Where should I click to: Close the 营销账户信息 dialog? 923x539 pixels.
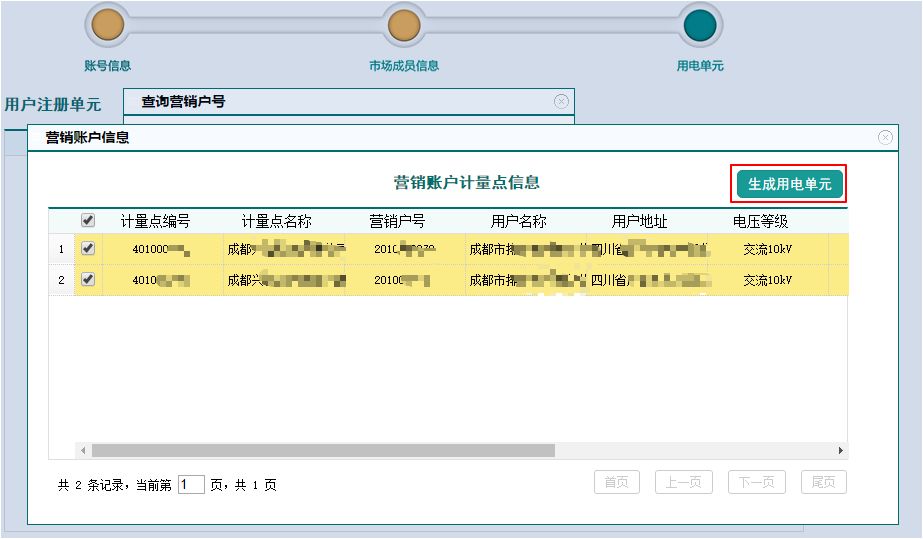[885, 138]
